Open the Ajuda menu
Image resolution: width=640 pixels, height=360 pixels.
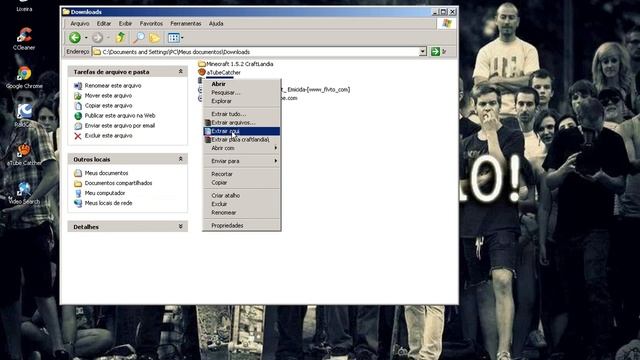(216, 24)
